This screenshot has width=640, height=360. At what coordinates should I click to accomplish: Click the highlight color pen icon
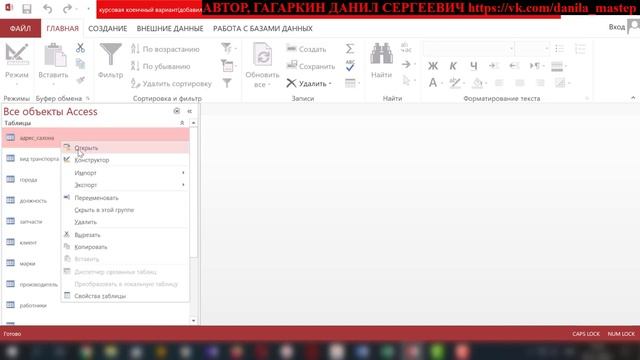tap(455, 83)
